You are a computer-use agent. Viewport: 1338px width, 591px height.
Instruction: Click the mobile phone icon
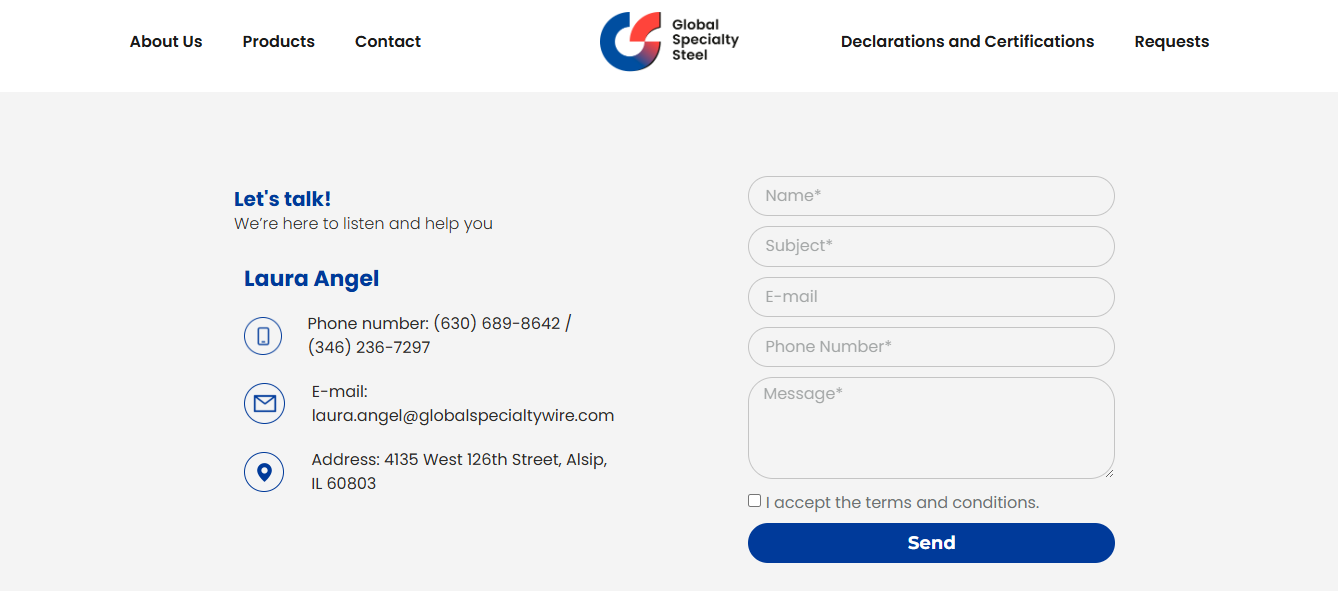[x=264, y=336]
